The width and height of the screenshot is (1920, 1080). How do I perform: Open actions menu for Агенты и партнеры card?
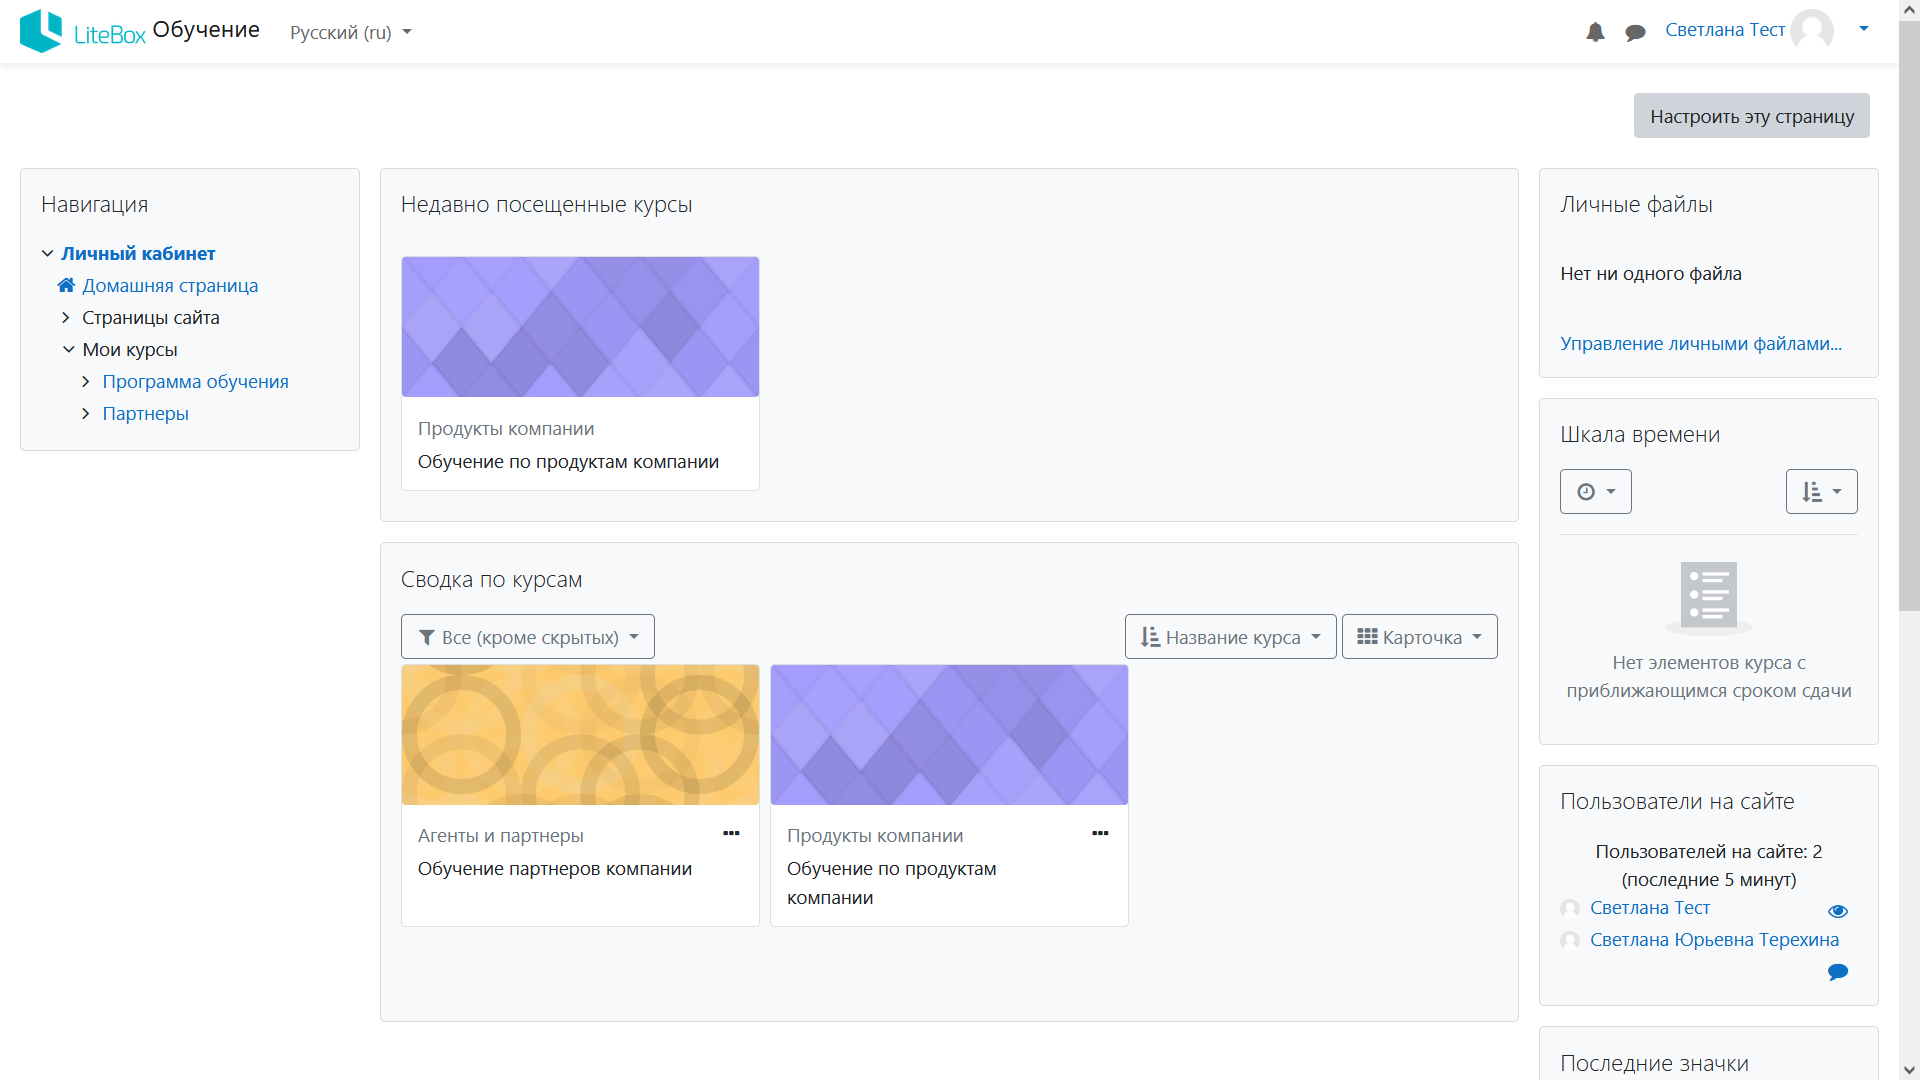(731, 834)
